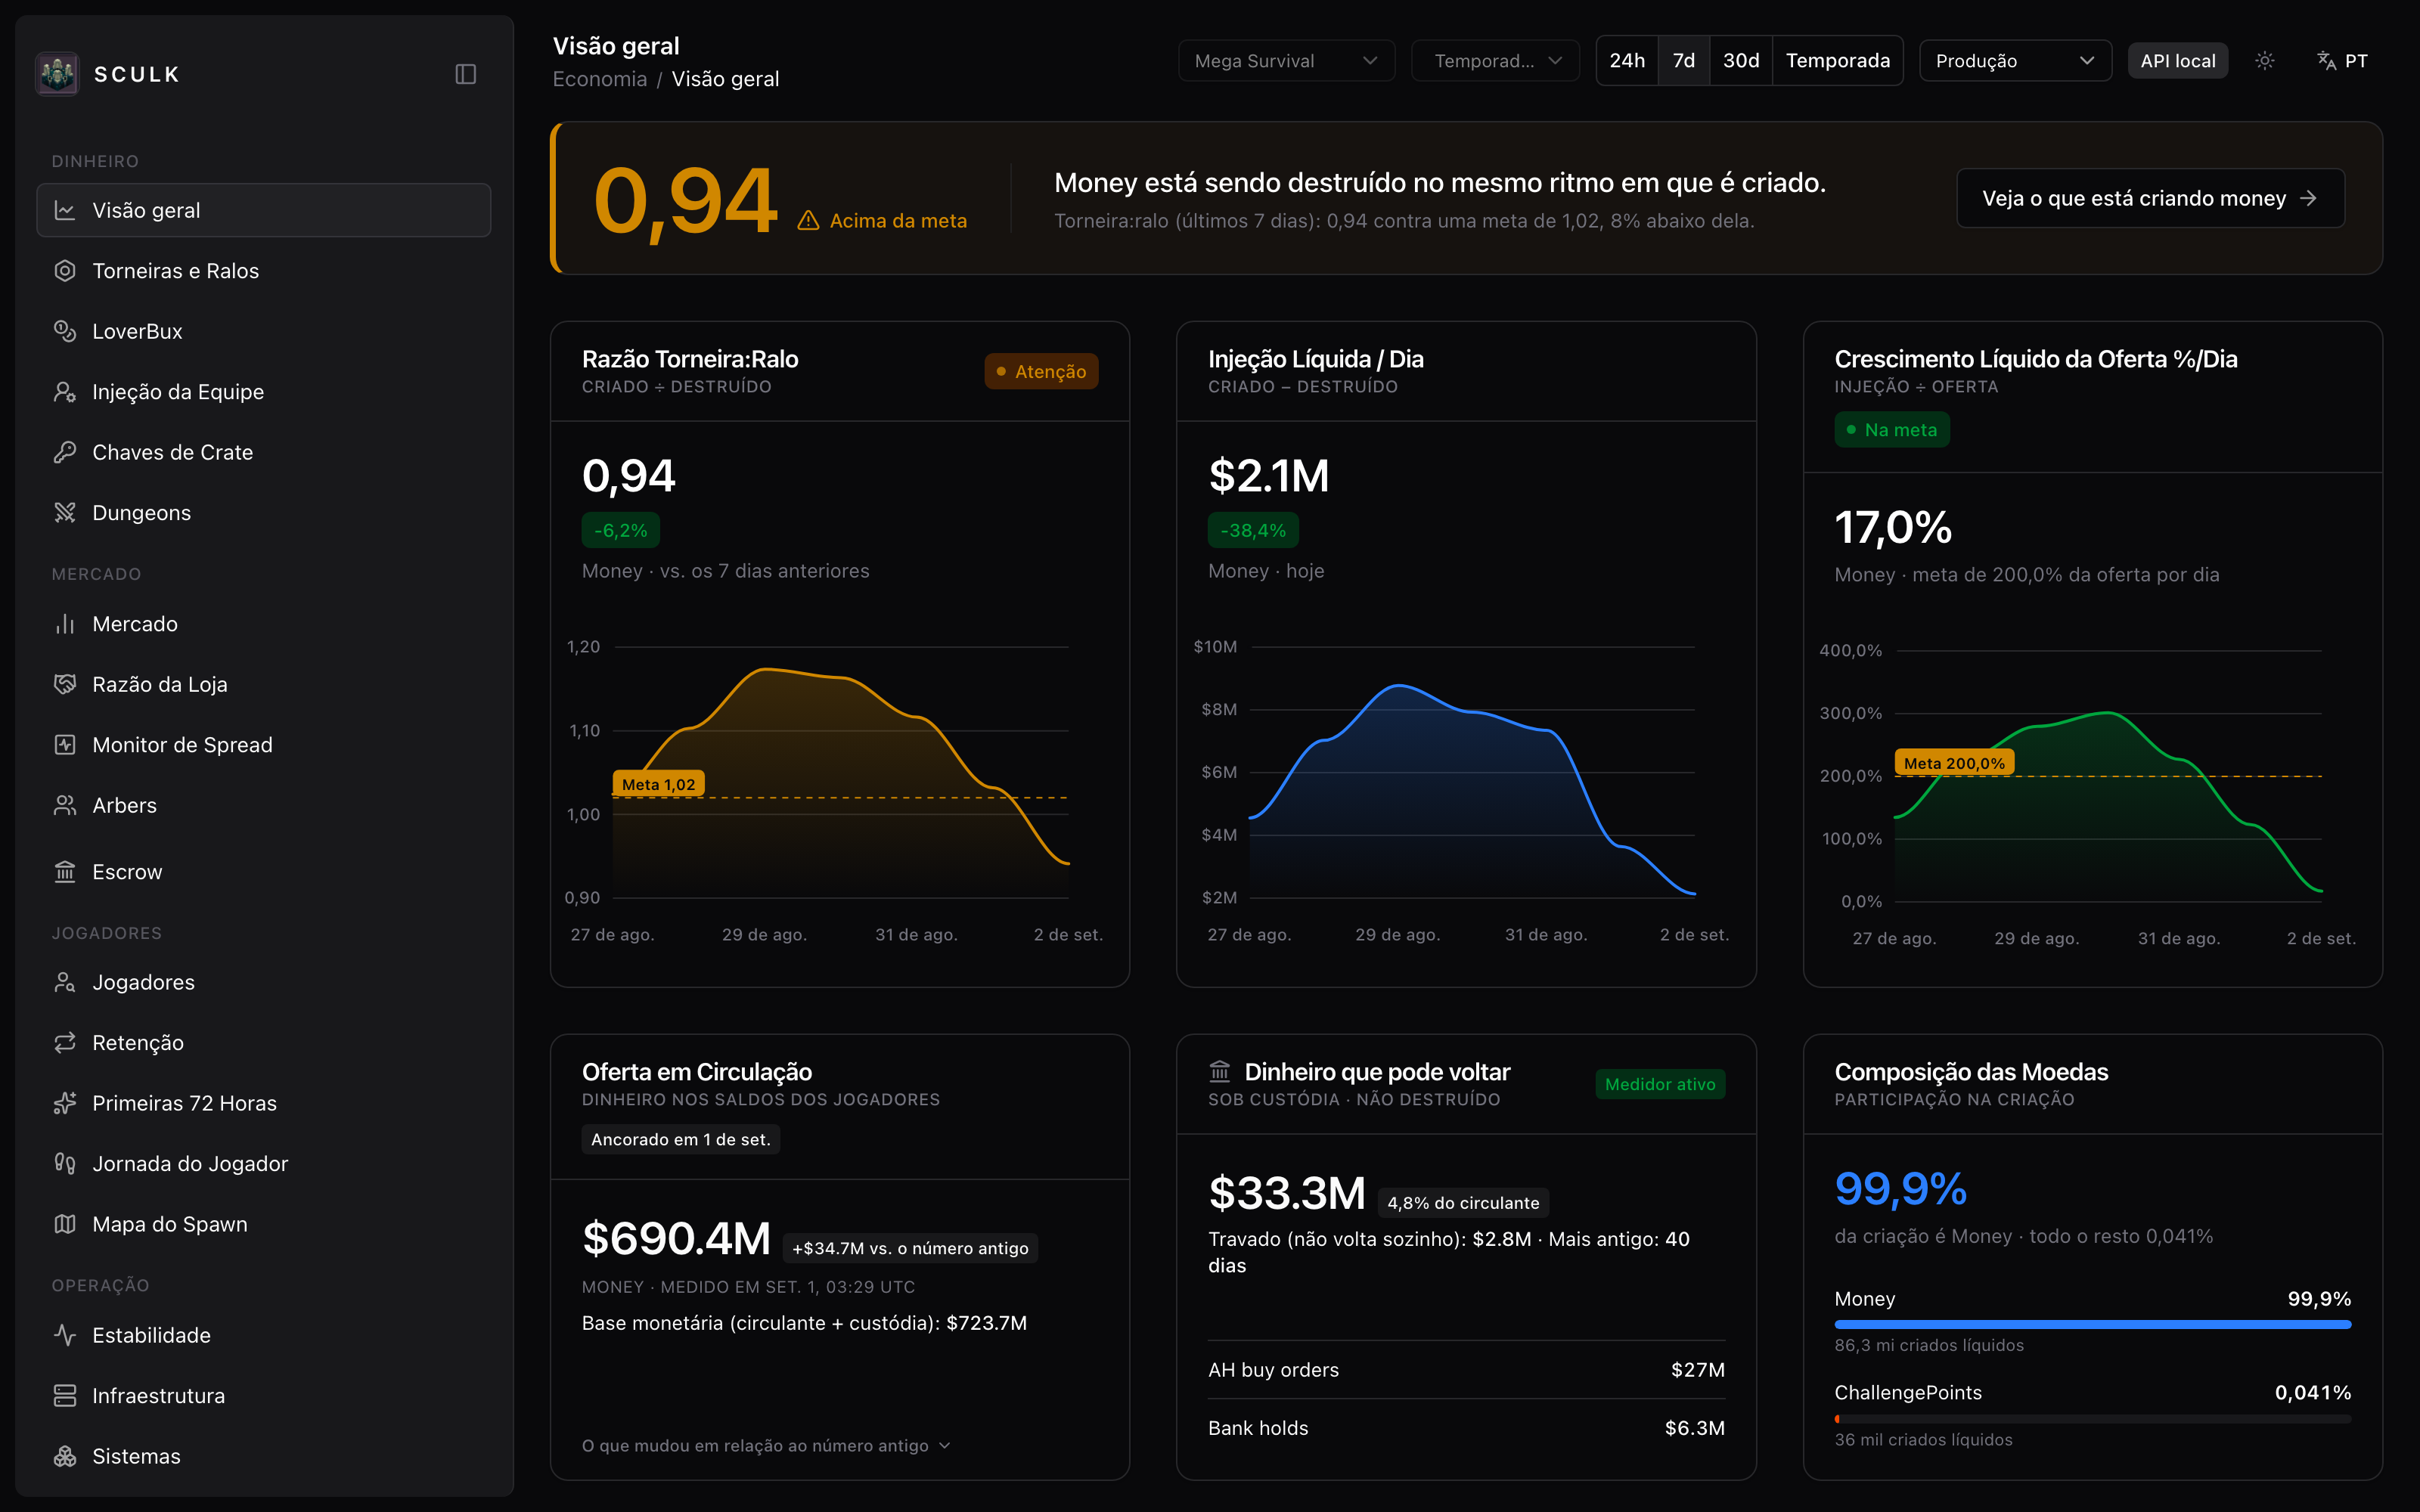The height and width of the screenshot is (1512, 2420).
Task: Select the 24h time range
Action: 1627,61
